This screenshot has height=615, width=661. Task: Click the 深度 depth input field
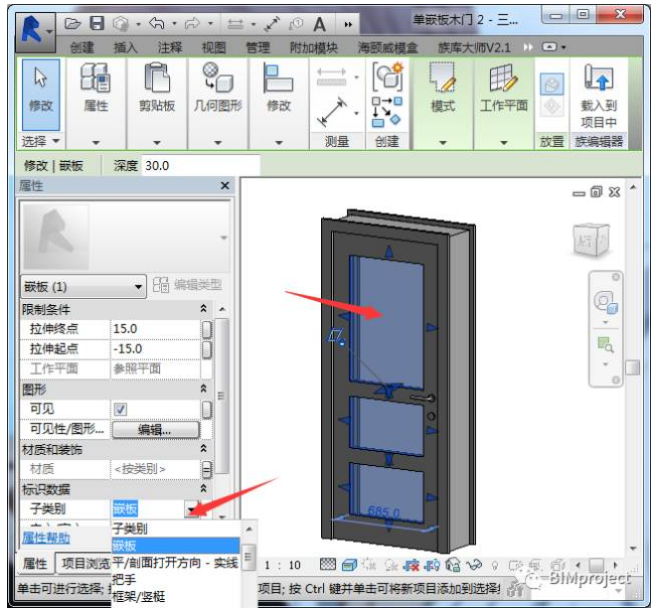tap(199, 165)
